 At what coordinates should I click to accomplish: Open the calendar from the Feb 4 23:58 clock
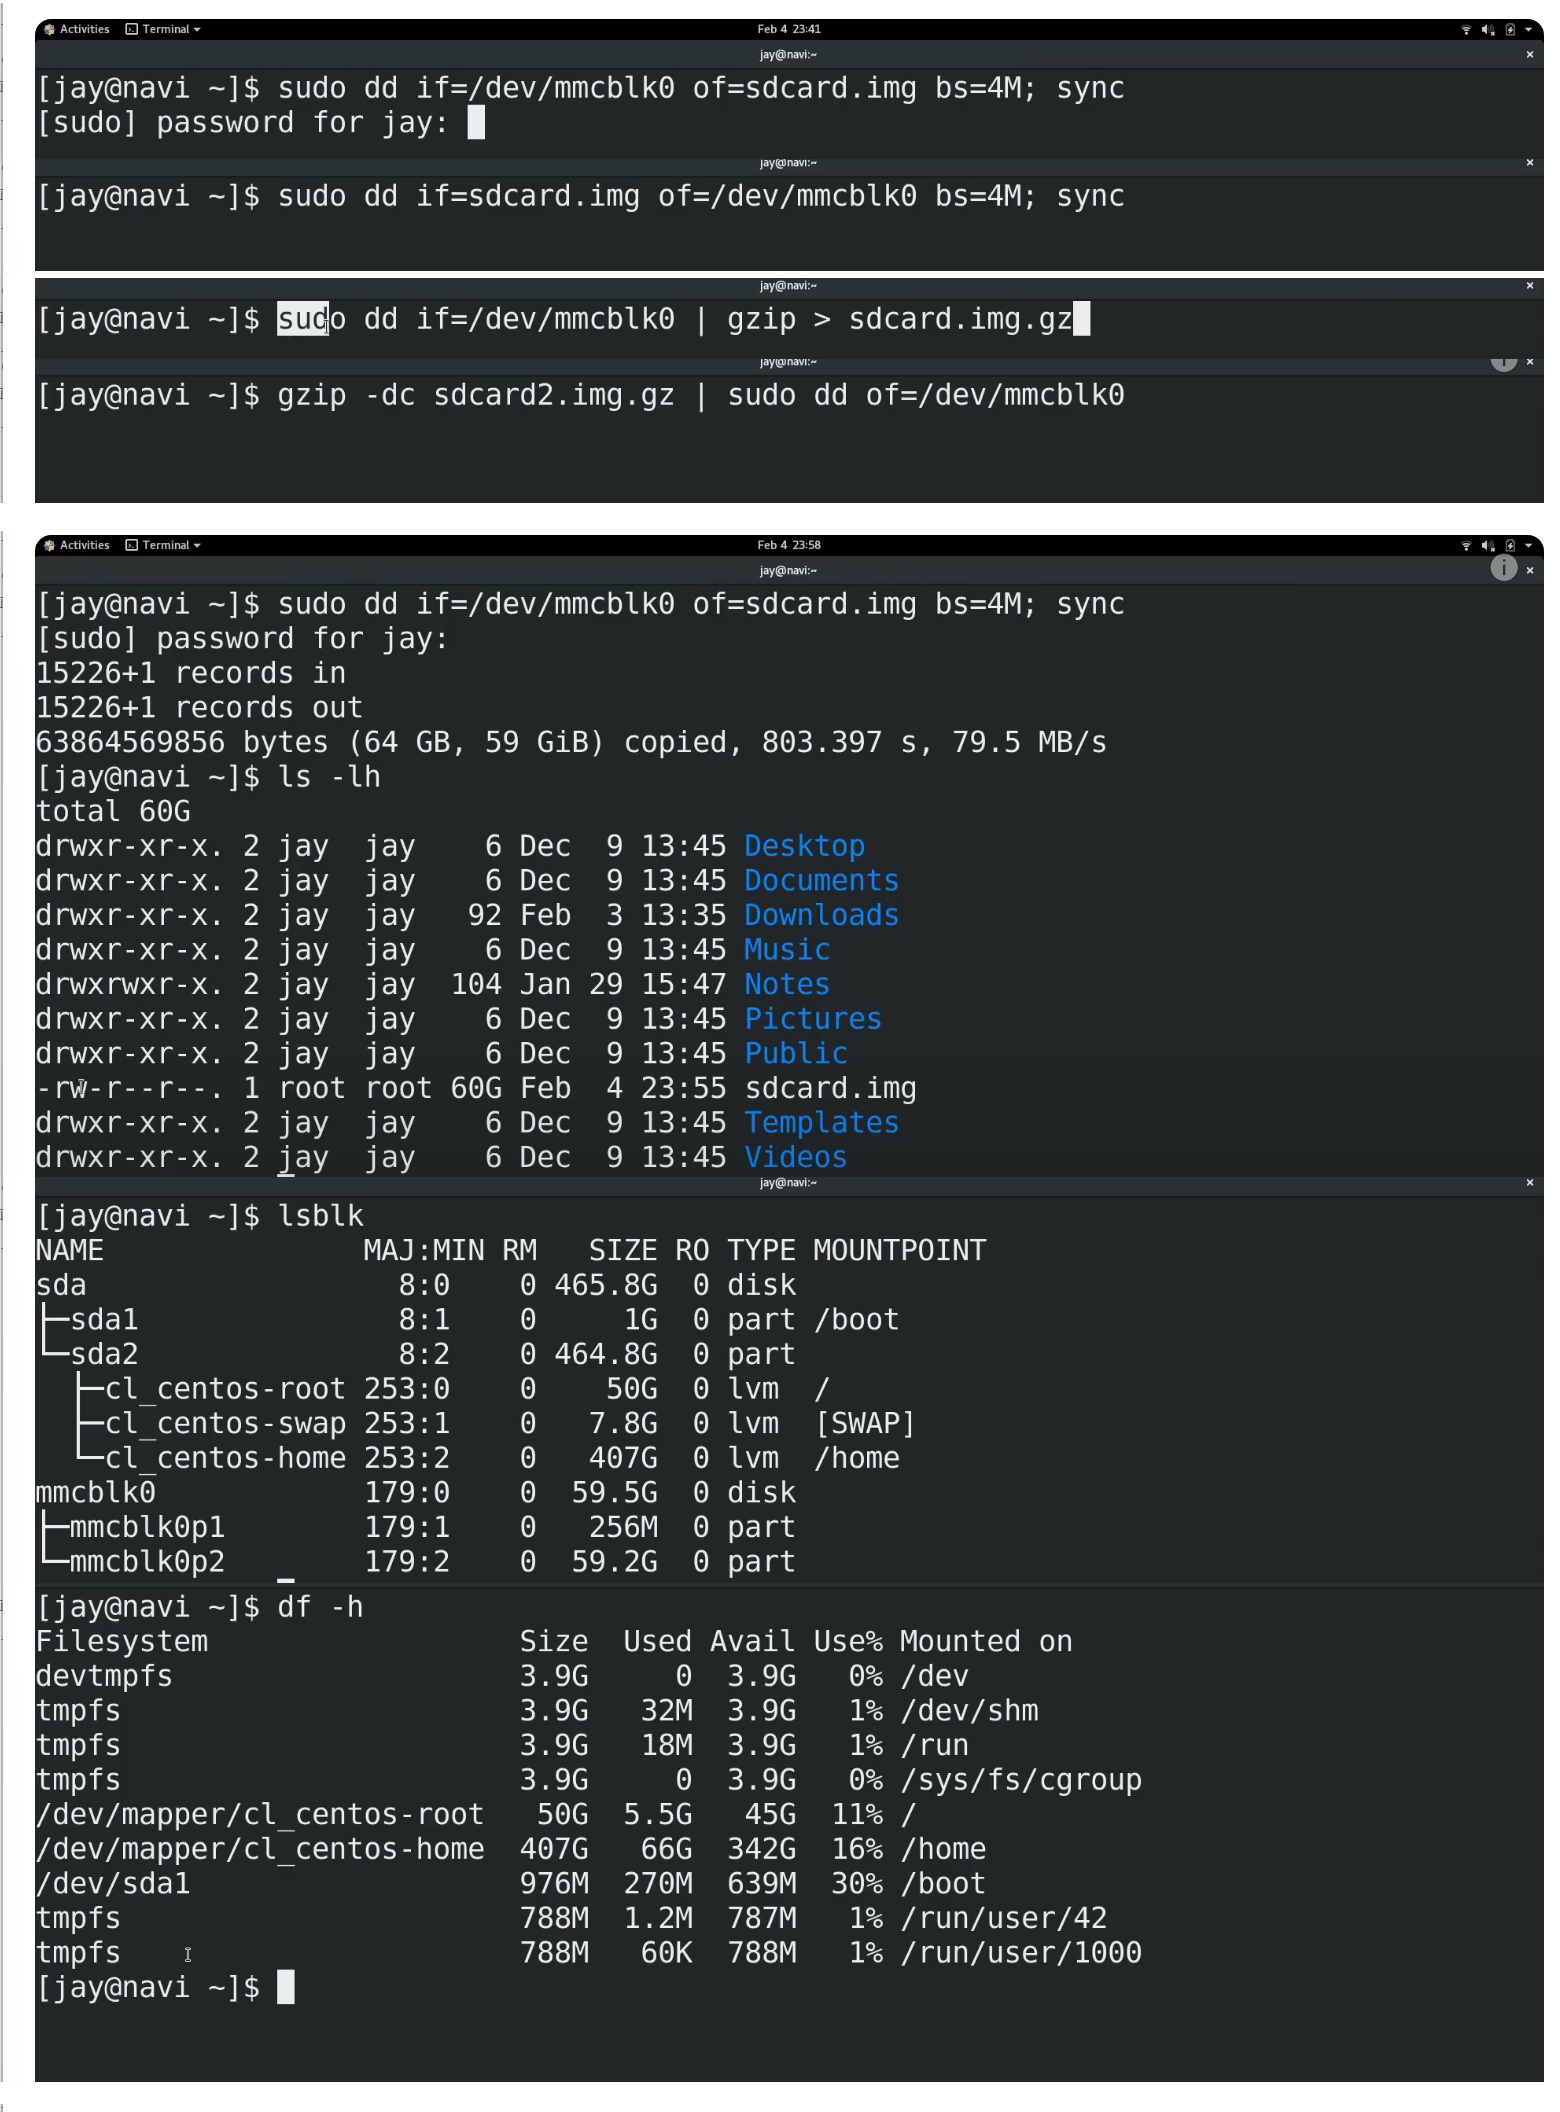(x=788, y=546)
